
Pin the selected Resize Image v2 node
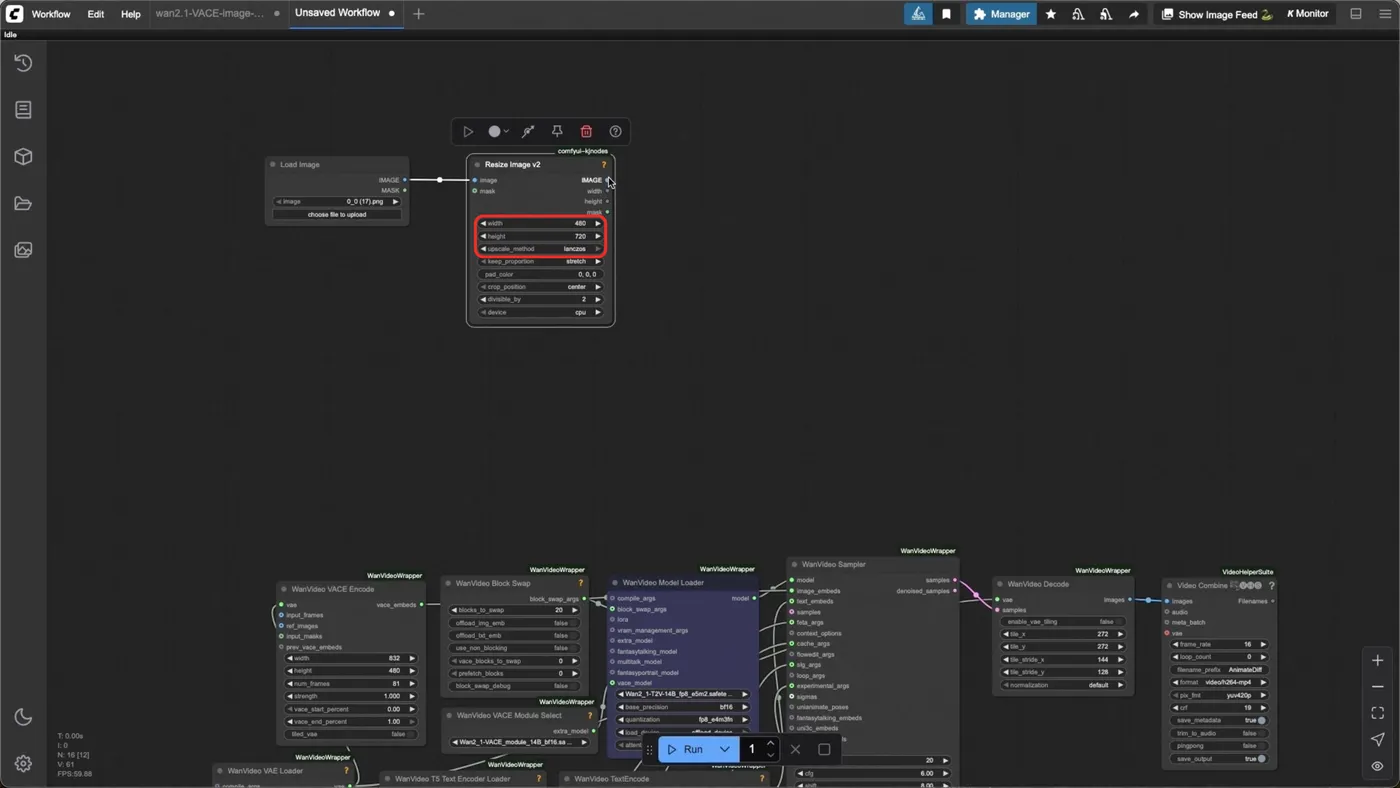(x=557, y=131)
